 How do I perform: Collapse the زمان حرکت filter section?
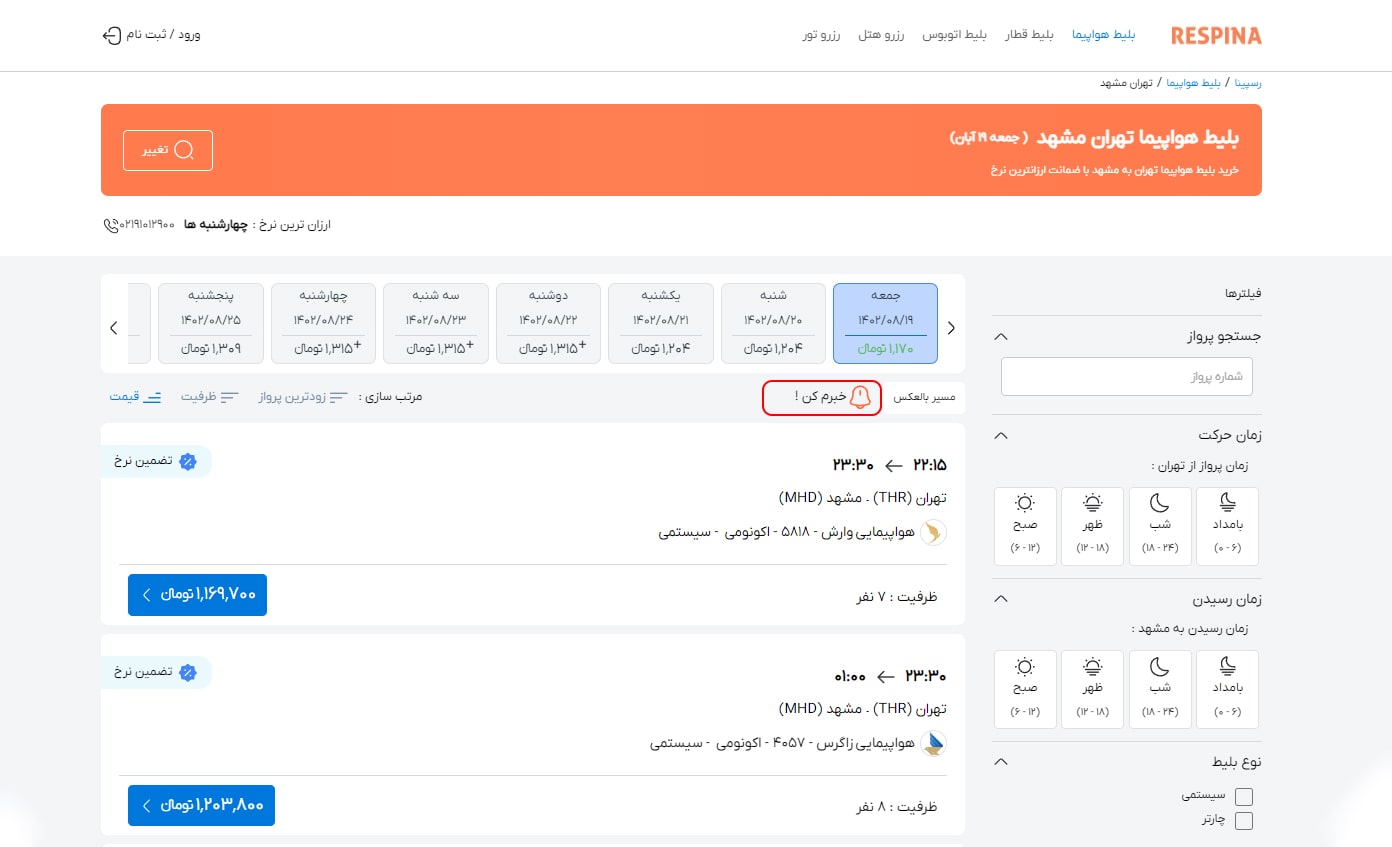tap(1000, 435)
